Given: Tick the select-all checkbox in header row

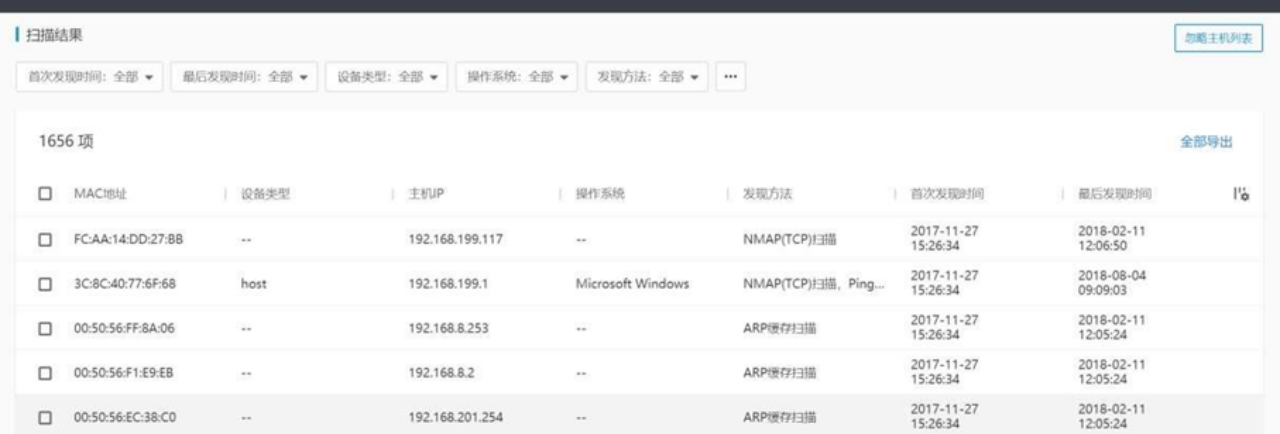Looking at the screenshot, I should 45,194.
